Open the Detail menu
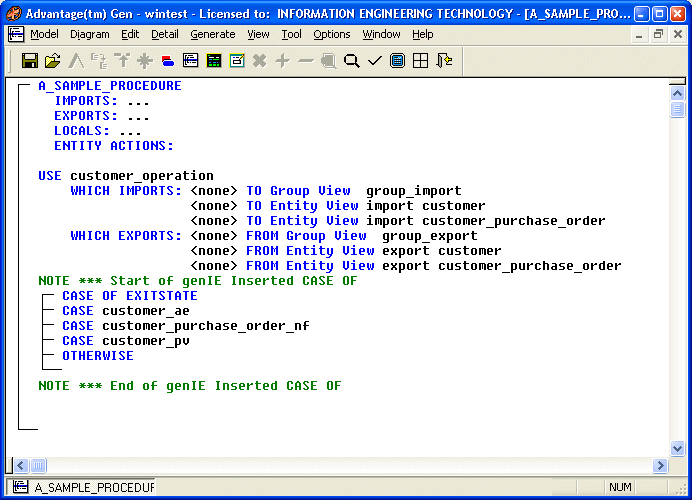The height and width of the screenshot is (500, 692). point(165,34)
